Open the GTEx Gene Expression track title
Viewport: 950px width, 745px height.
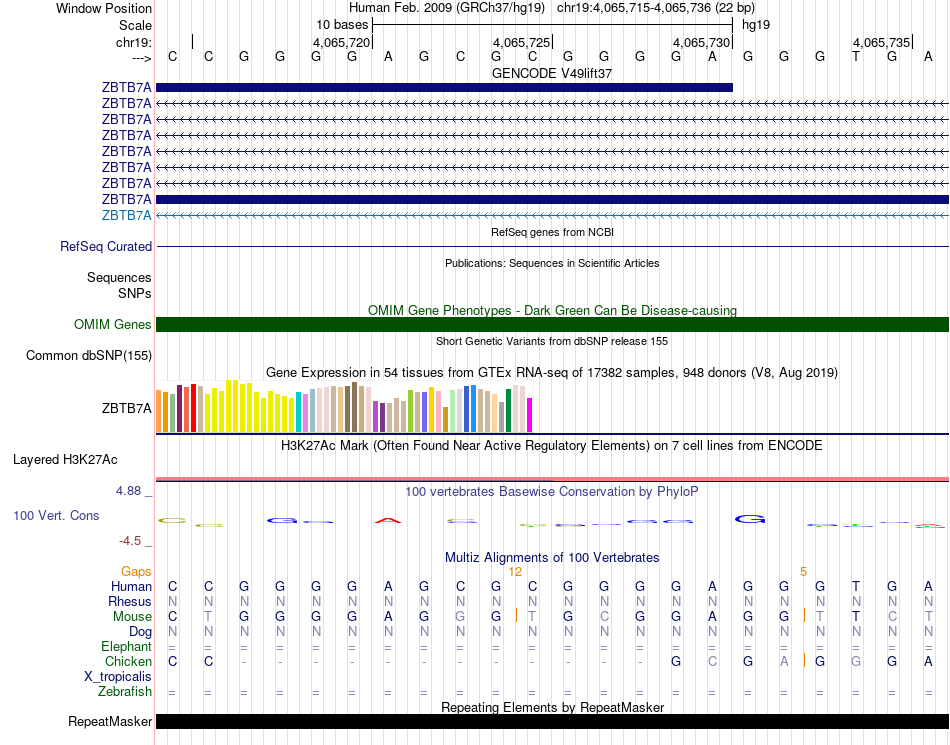click(x=552, y=372)
